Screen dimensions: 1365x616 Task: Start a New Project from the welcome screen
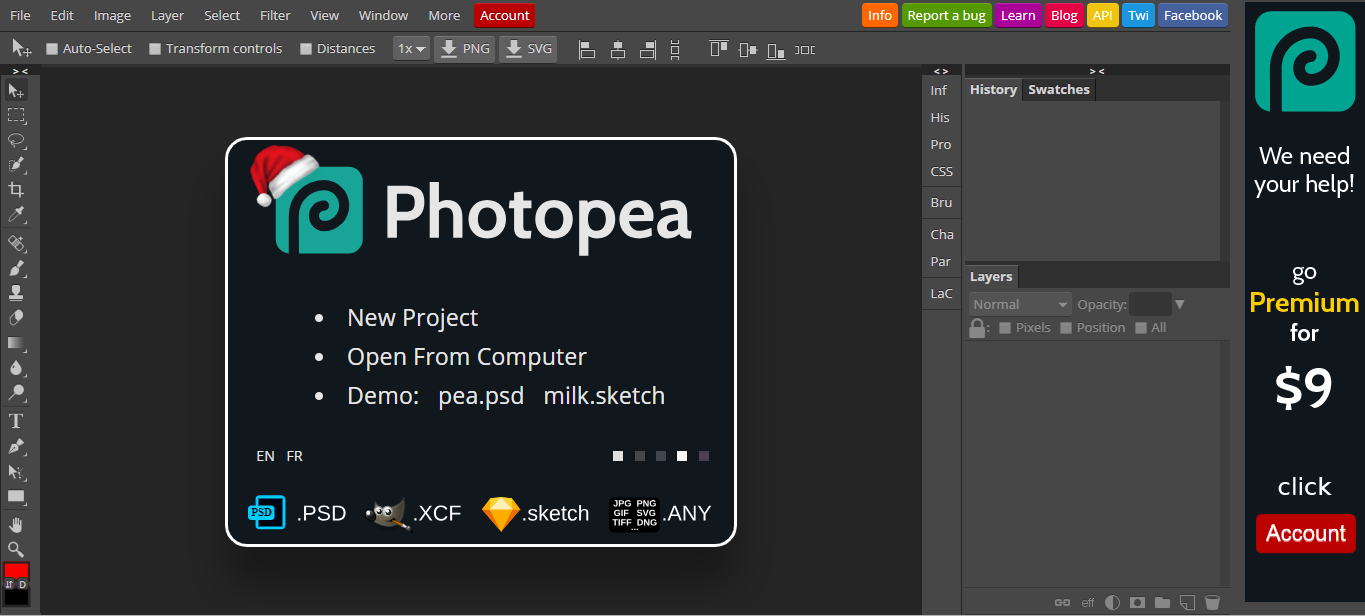pyautogui.click(x=412, y=318)
